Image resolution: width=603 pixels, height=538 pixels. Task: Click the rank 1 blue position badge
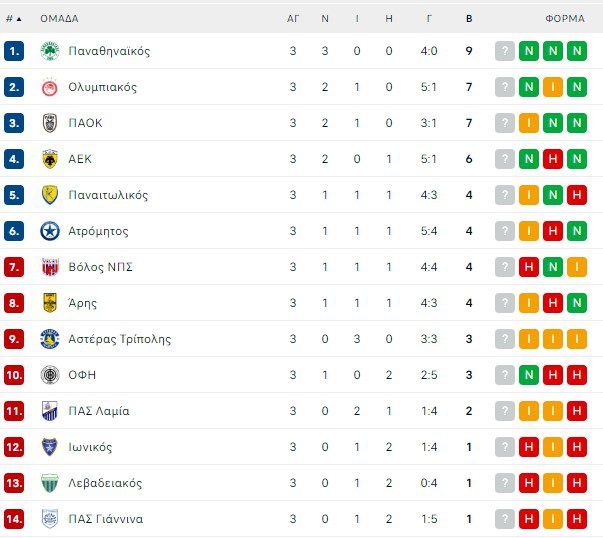point(14,51)
